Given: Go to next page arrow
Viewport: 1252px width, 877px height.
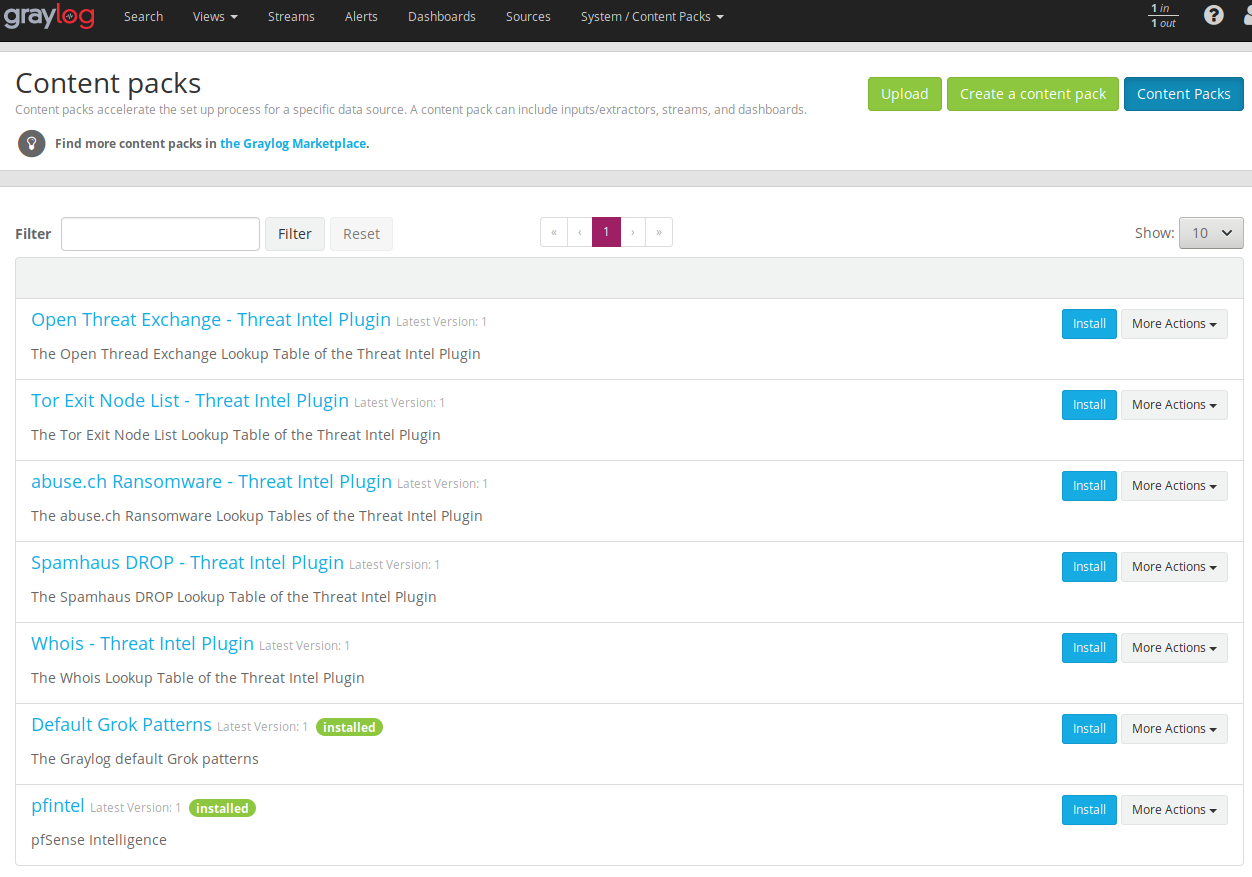Looking at the screenshot, I should 633,232.
